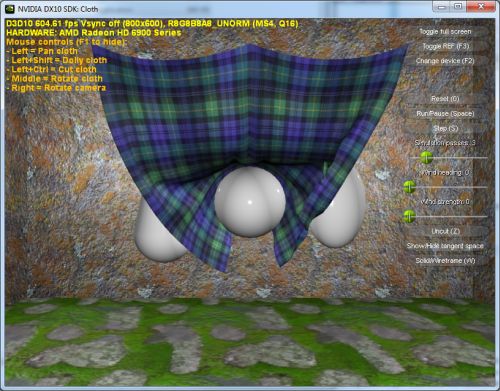500x391 pixels.
Task: Click Toggle REF (F3) button
Action: (x=445, y=46)
